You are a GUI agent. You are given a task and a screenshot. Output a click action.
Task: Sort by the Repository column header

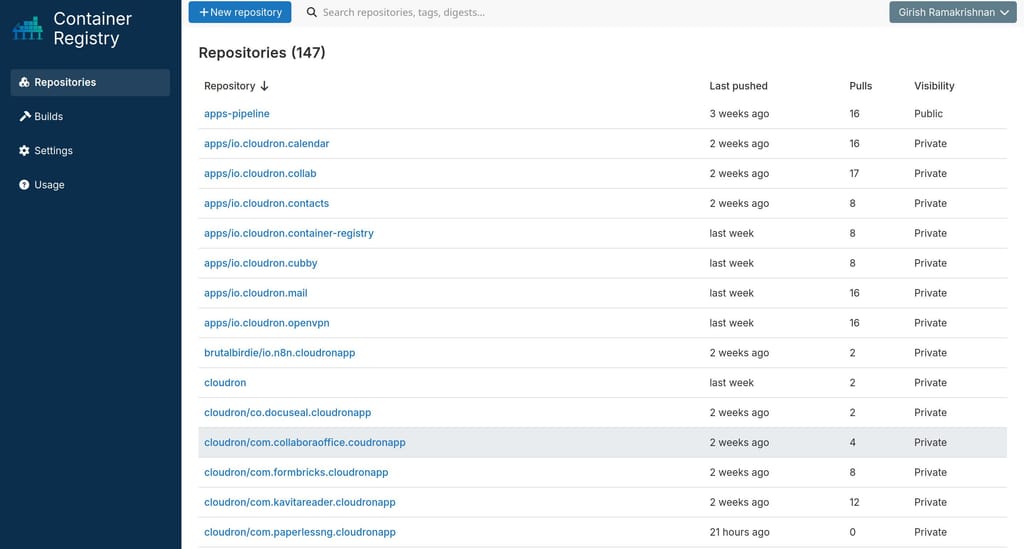coord(229,86)
